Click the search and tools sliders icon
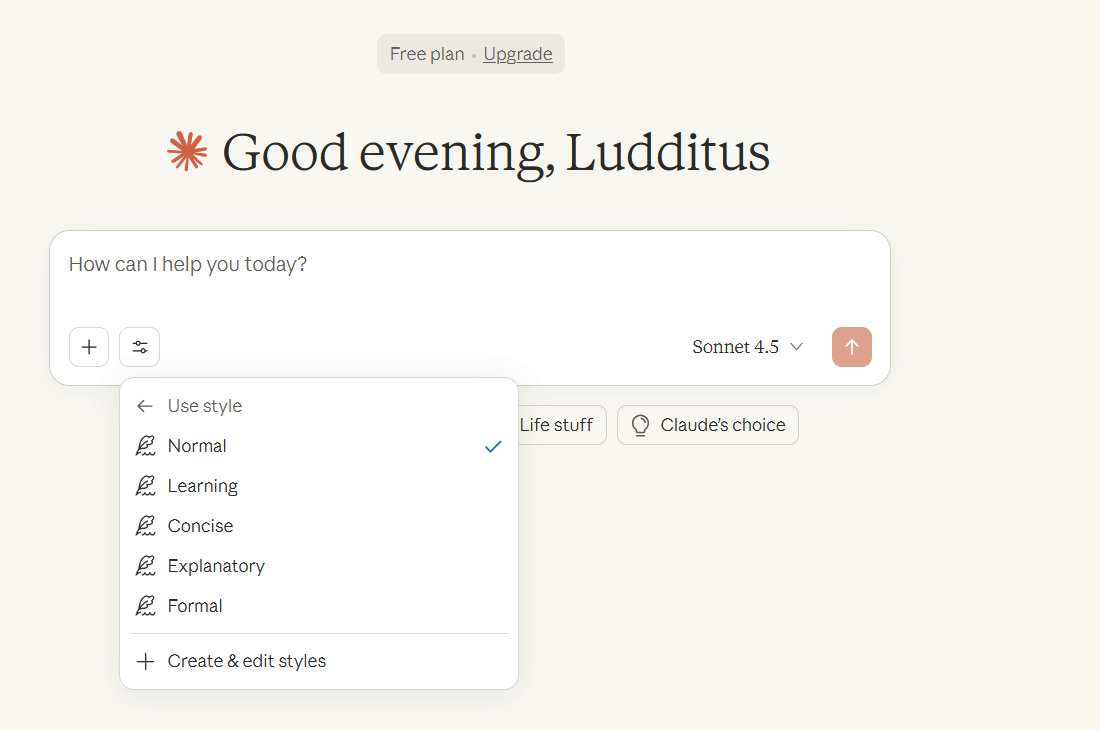This screenshot has width=1100, height=730. (x=139, y=347)
